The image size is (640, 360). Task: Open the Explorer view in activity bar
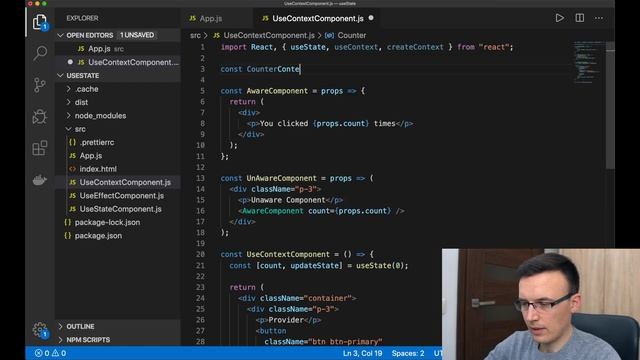tap(40, 22)
